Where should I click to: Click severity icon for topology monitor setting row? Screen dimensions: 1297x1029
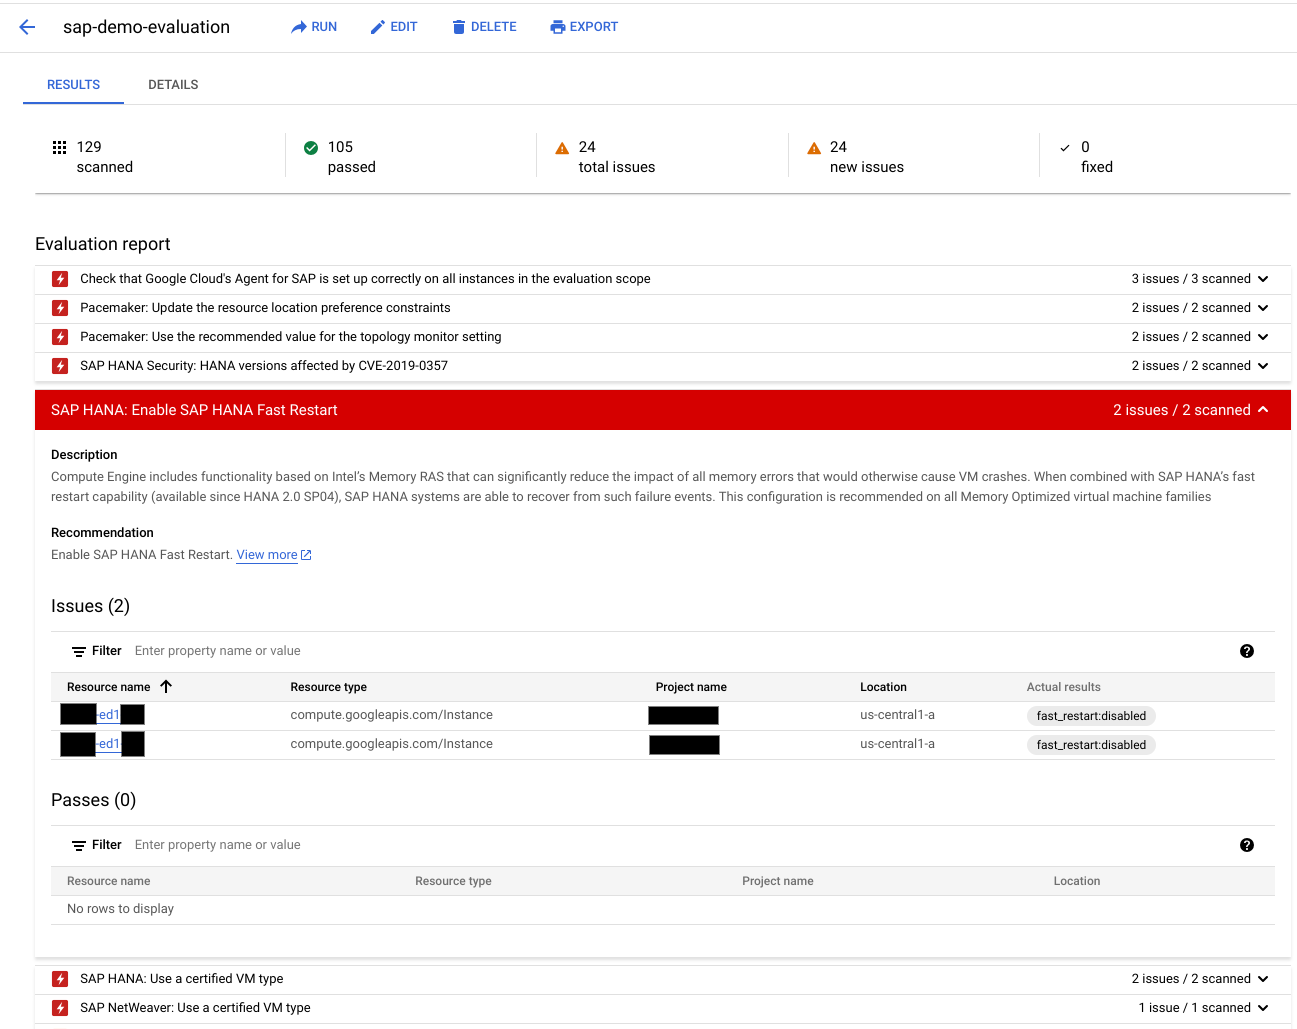[60, 337]
